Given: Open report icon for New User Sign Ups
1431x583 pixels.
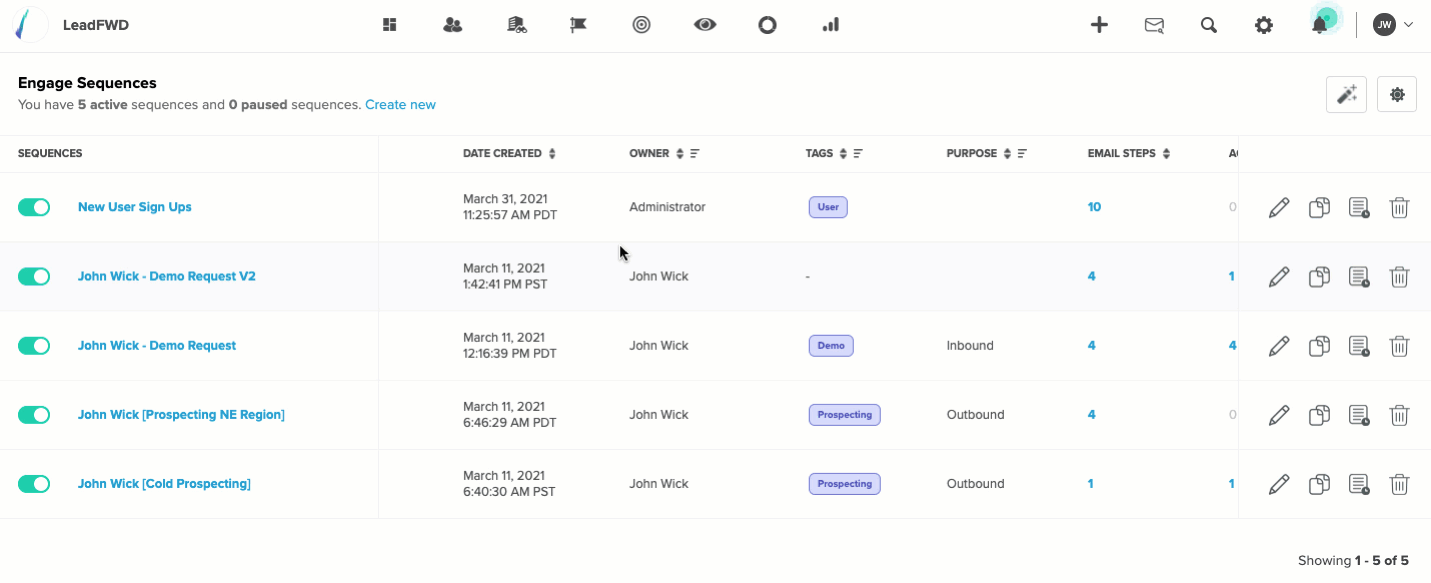Looking at the screenshot, I should coord(1359,207).
